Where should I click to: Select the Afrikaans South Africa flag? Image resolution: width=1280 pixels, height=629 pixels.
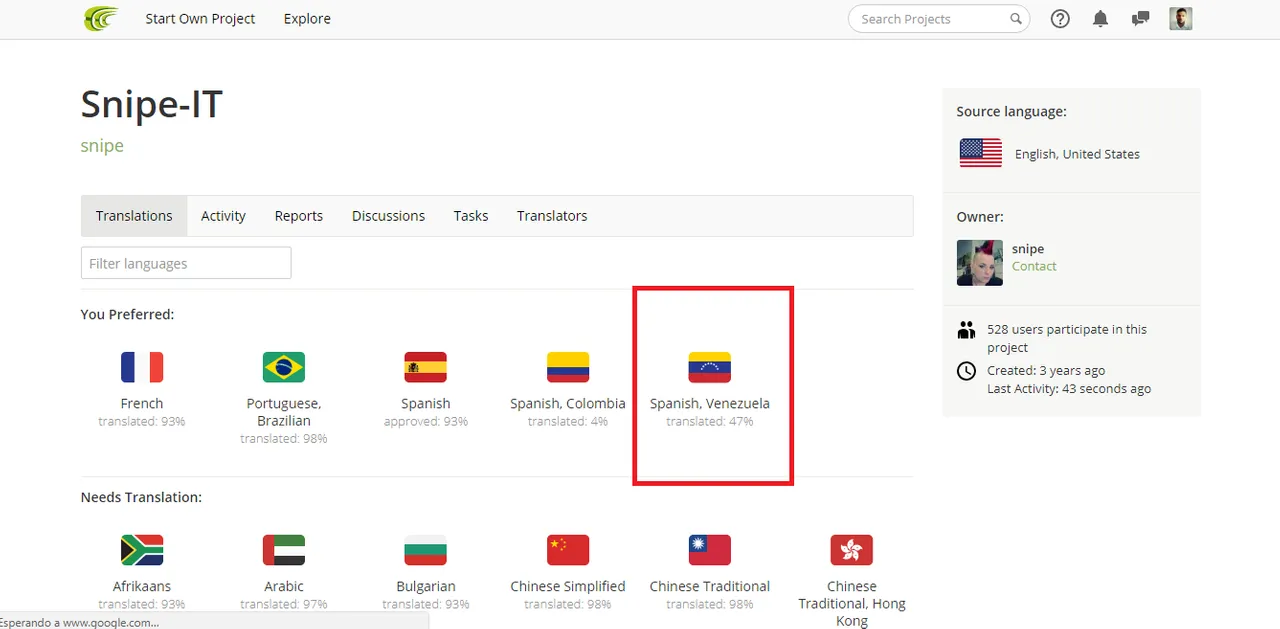click(x=142, y=550)
